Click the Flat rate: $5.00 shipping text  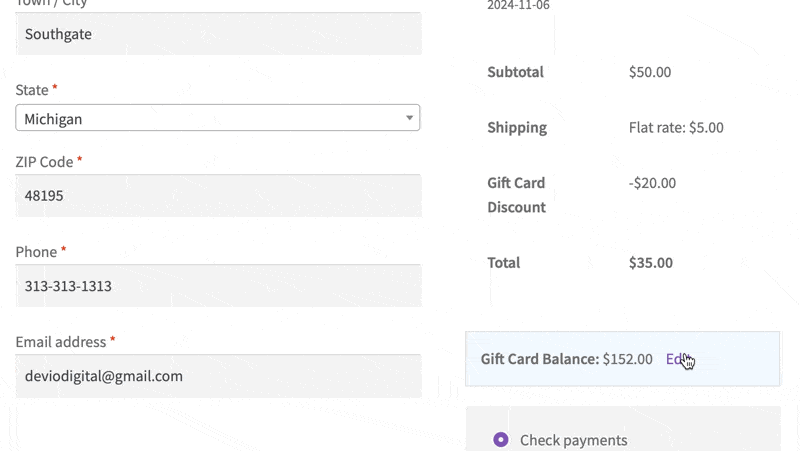676,127
